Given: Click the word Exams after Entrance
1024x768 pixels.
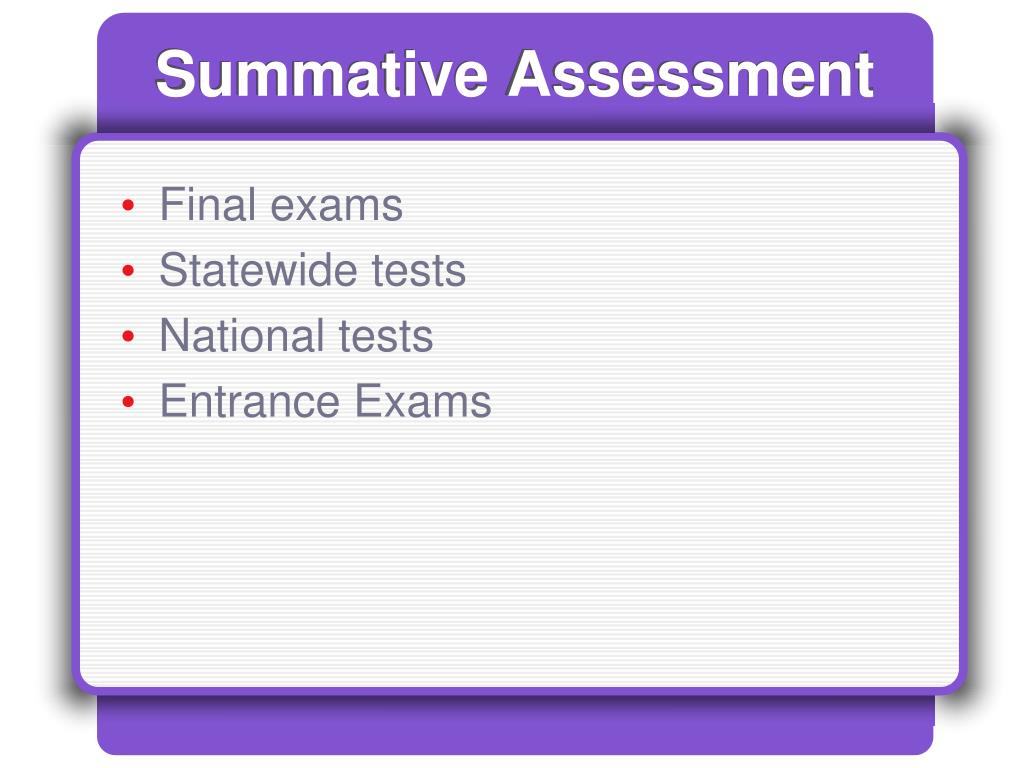Looking at the screenshot, I should coord(423,401).
